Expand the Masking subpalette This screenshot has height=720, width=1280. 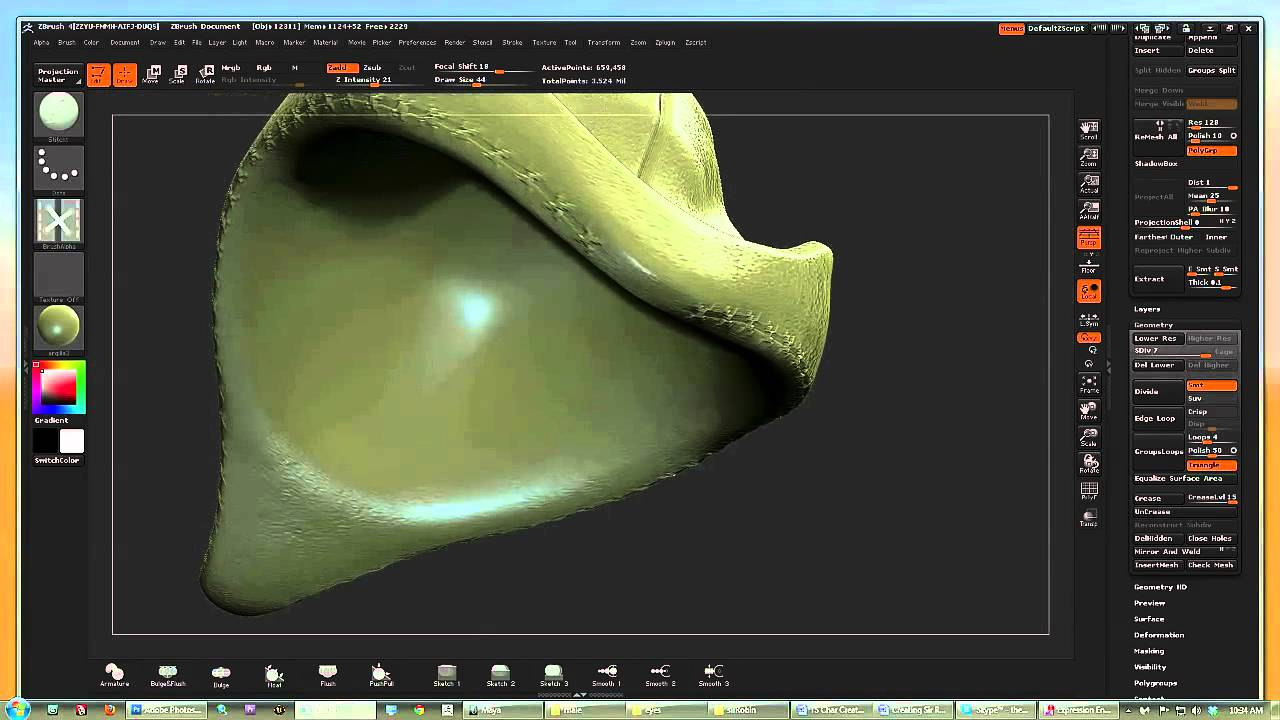[x=1149, y=651]
